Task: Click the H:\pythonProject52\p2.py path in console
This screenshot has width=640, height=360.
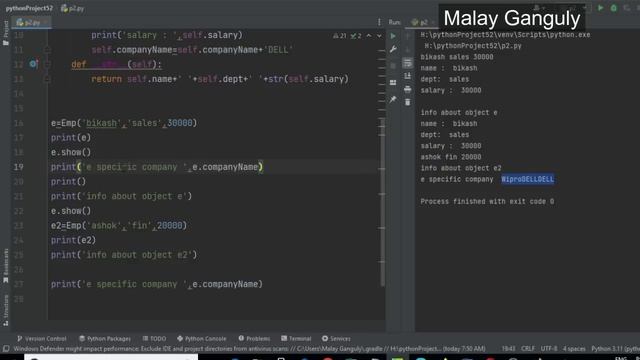Action: 473,46
